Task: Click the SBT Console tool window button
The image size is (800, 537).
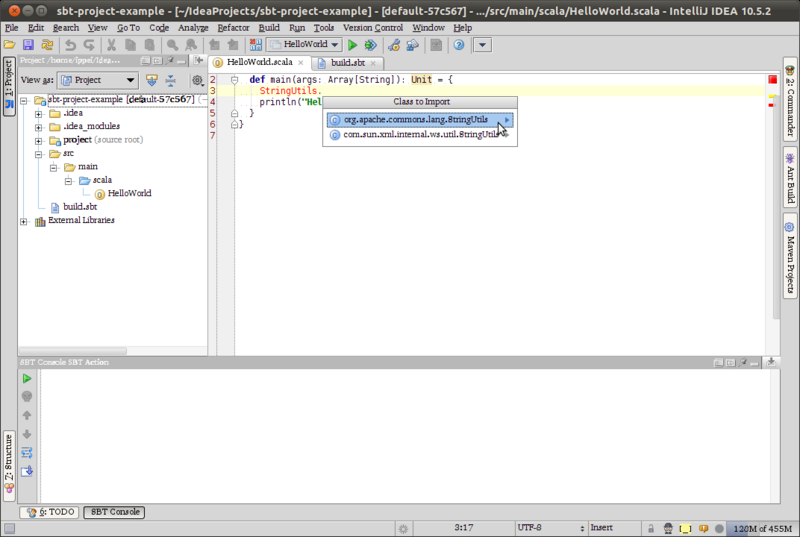Action: point(114,512)
